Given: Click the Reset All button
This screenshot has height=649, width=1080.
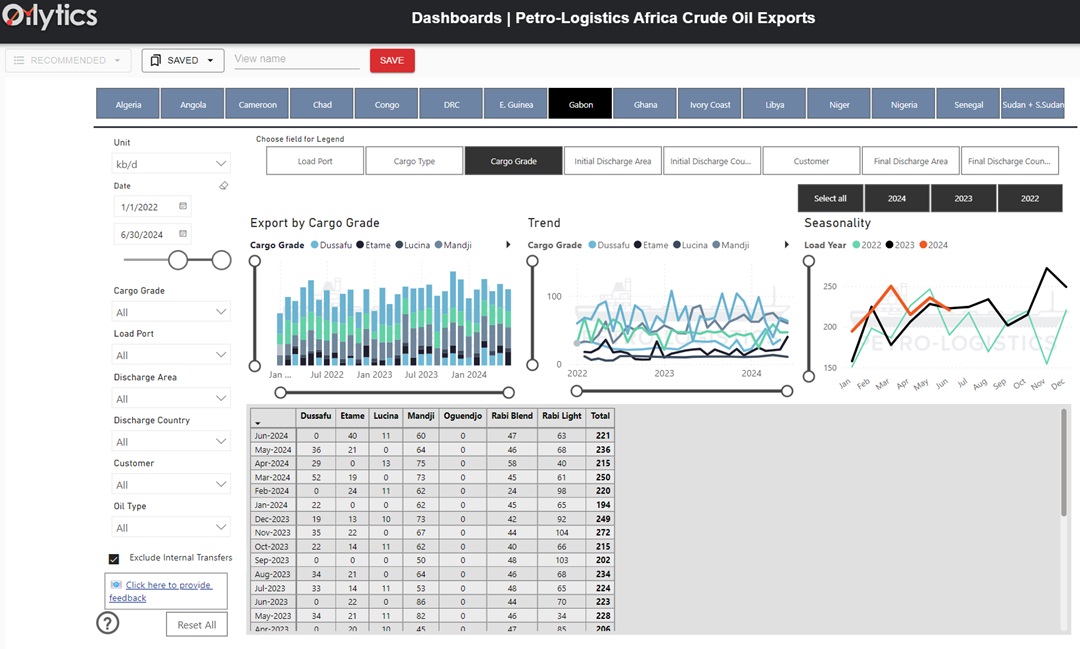Looking at the screenshot, I should (x=197, y=624).
